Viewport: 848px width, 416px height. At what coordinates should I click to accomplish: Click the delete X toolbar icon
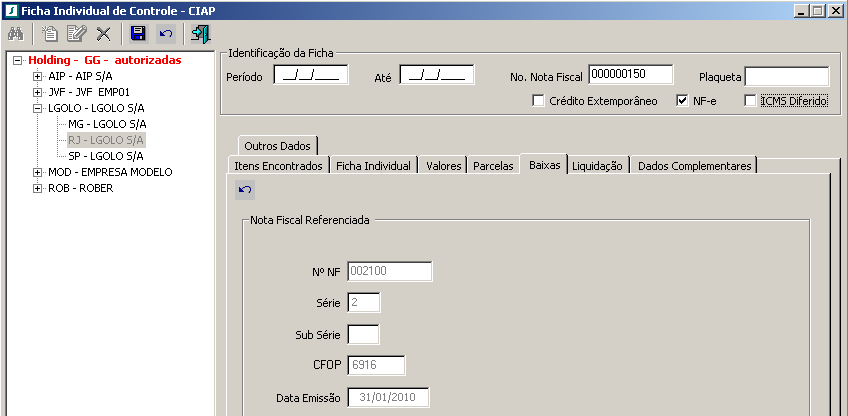click(103, 34)
